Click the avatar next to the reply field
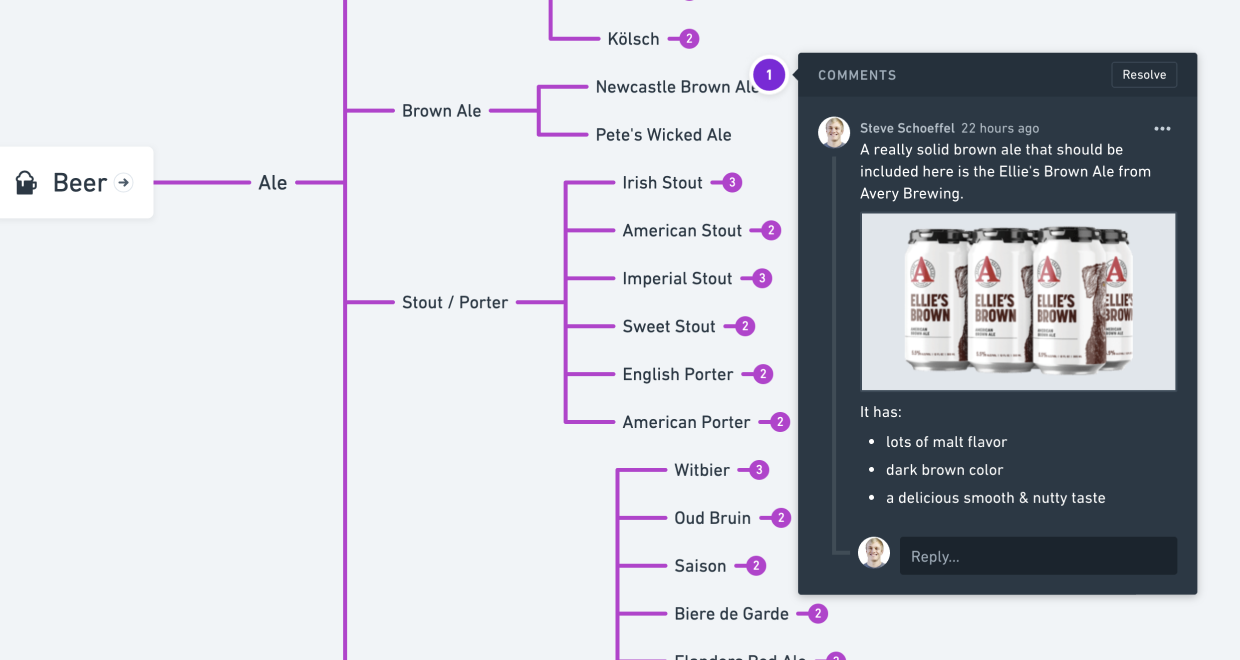Viewport: 1240px width, 660px height. coord(874,553)
